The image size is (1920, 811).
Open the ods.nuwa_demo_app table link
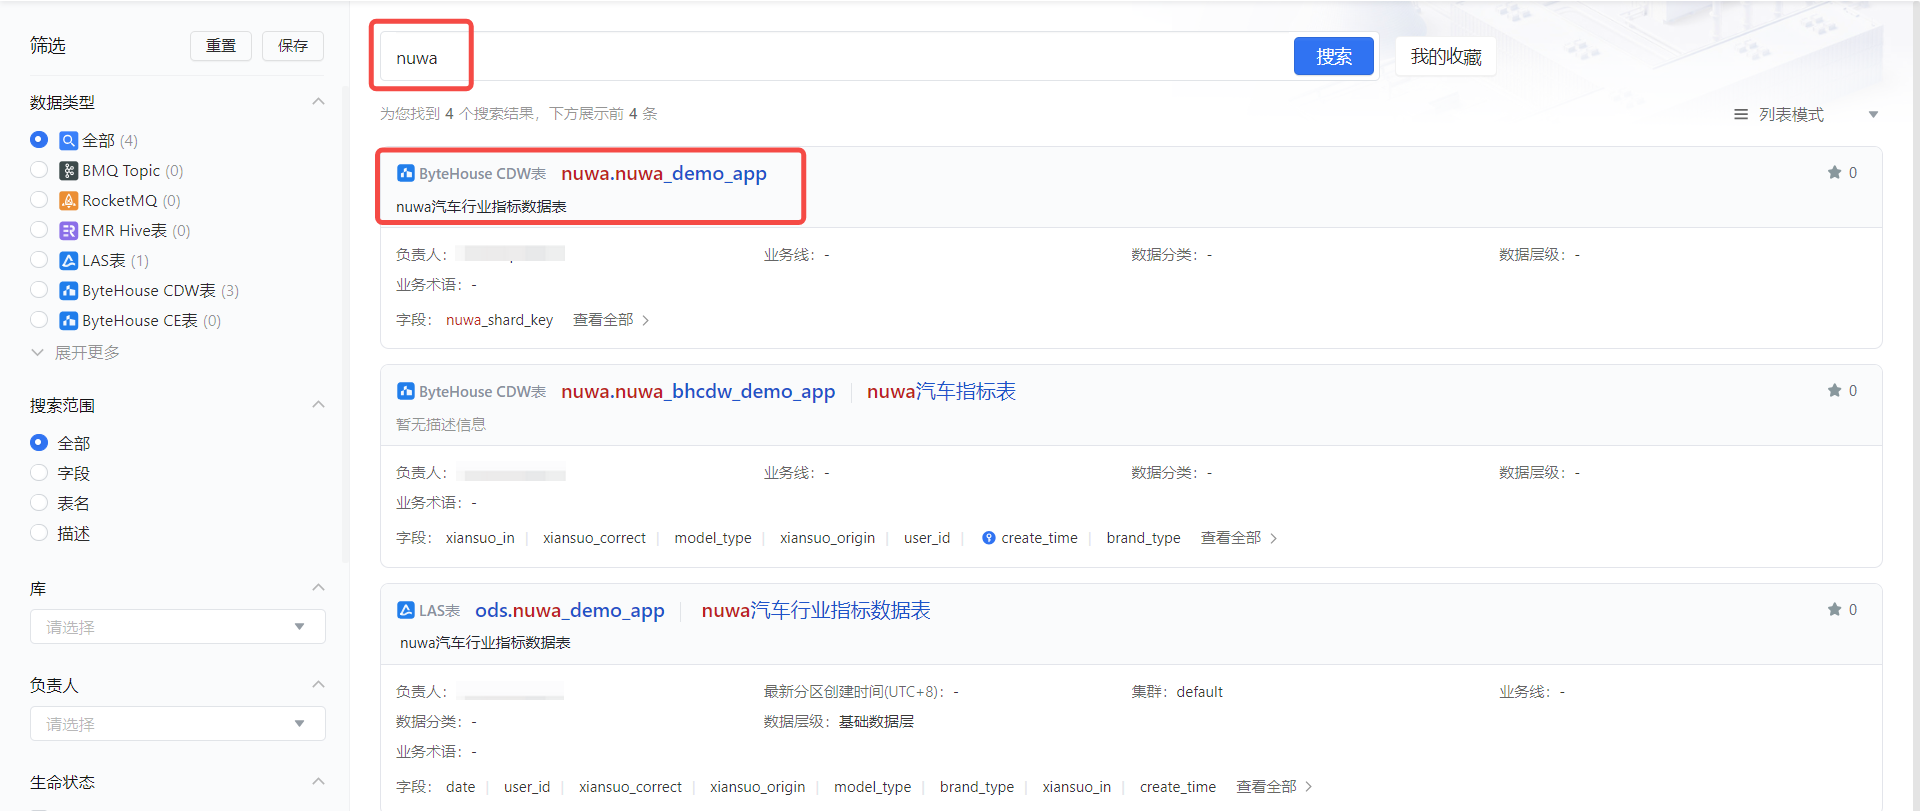tap(570, 610)
